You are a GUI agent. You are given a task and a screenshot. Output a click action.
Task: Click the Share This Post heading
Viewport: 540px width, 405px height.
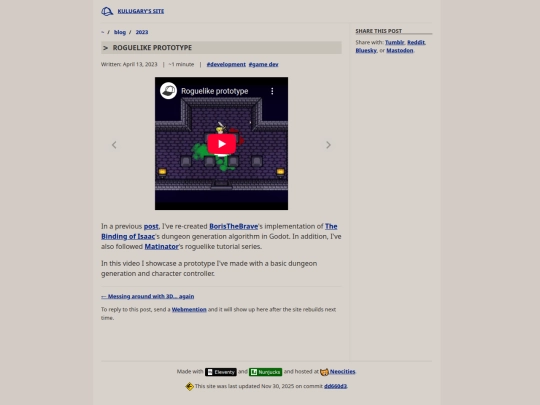[378, 31]
